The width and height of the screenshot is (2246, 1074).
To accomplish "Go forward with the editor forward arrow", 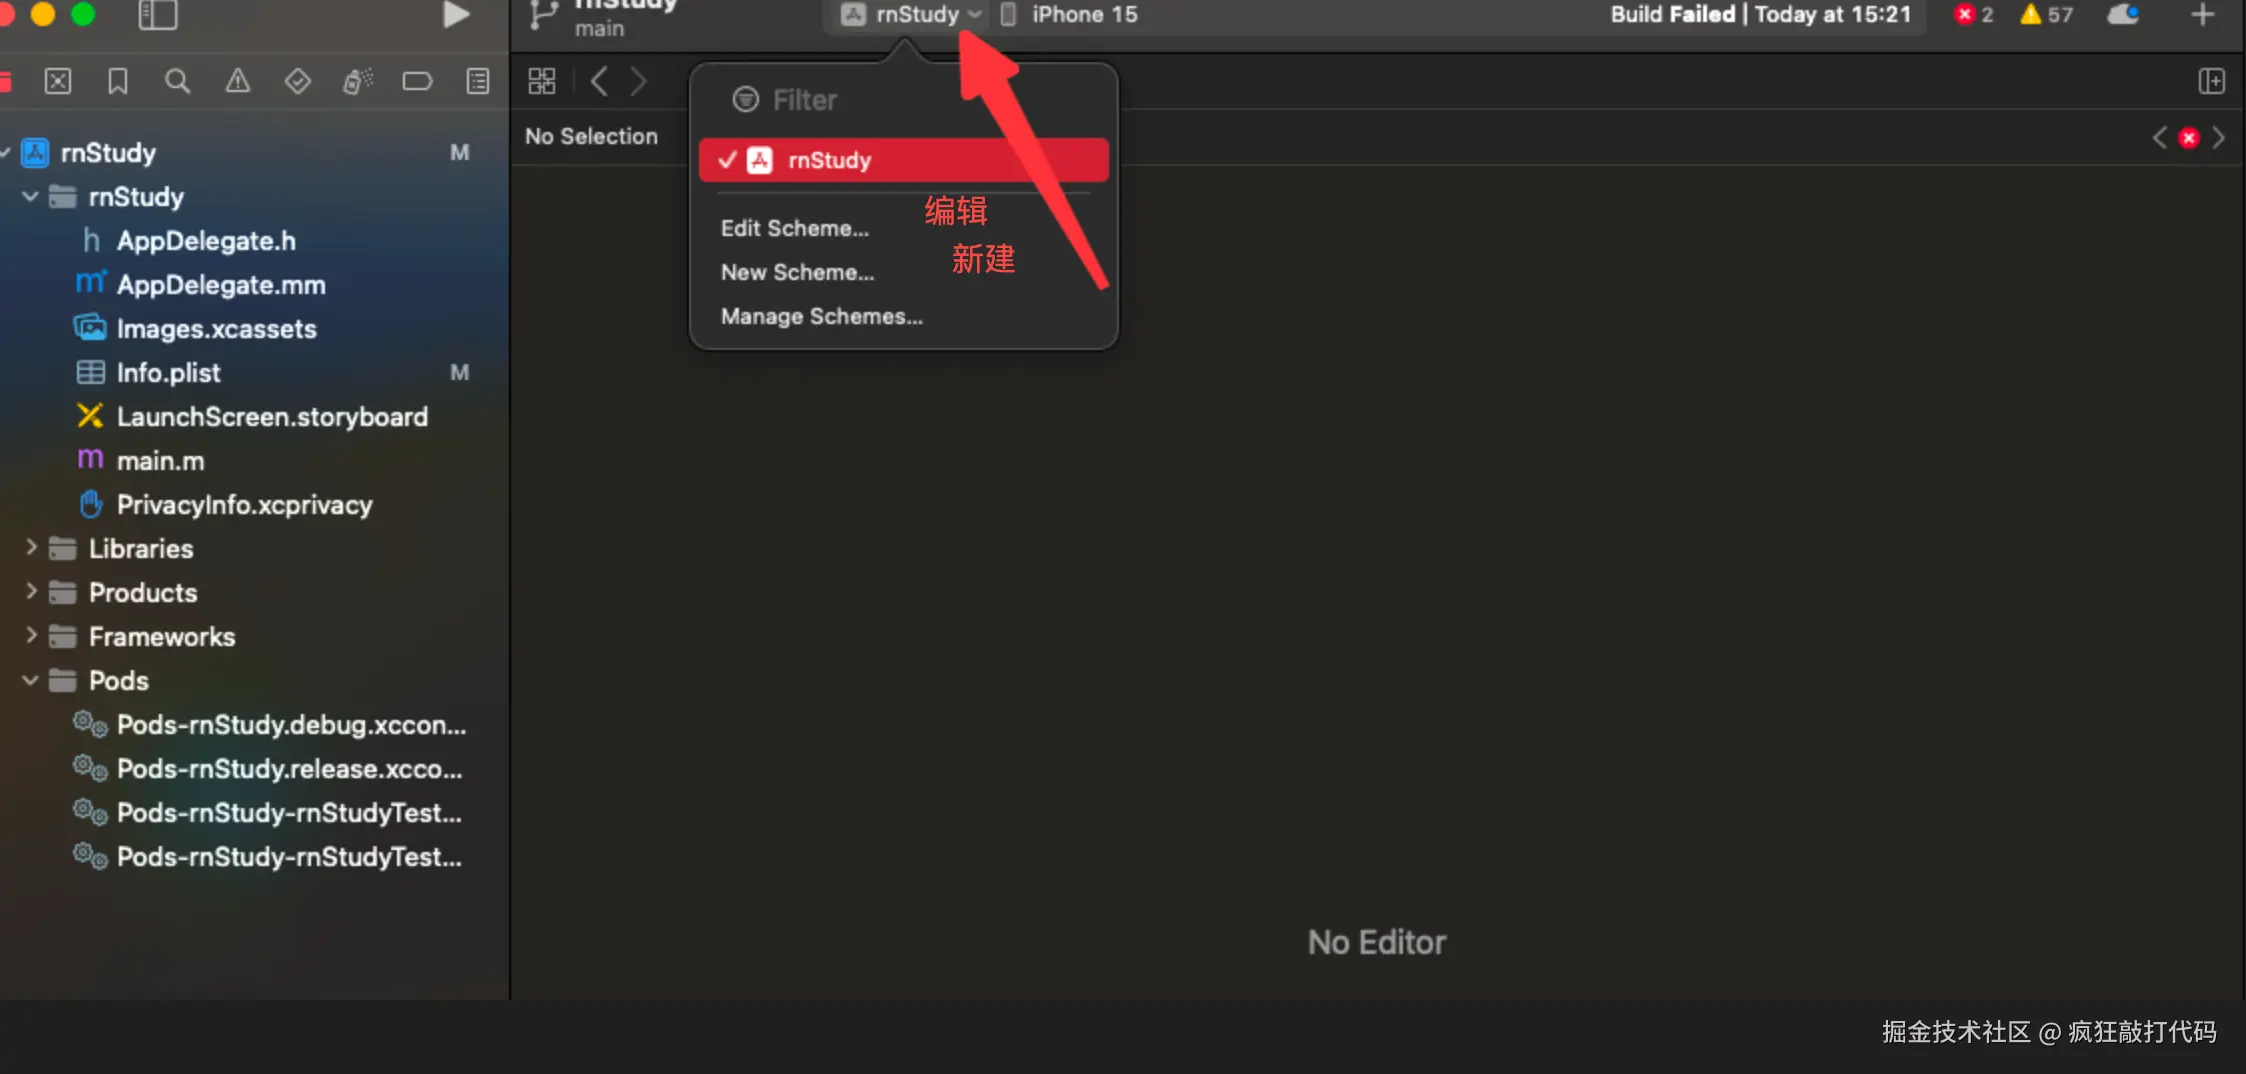I will 638,81.
